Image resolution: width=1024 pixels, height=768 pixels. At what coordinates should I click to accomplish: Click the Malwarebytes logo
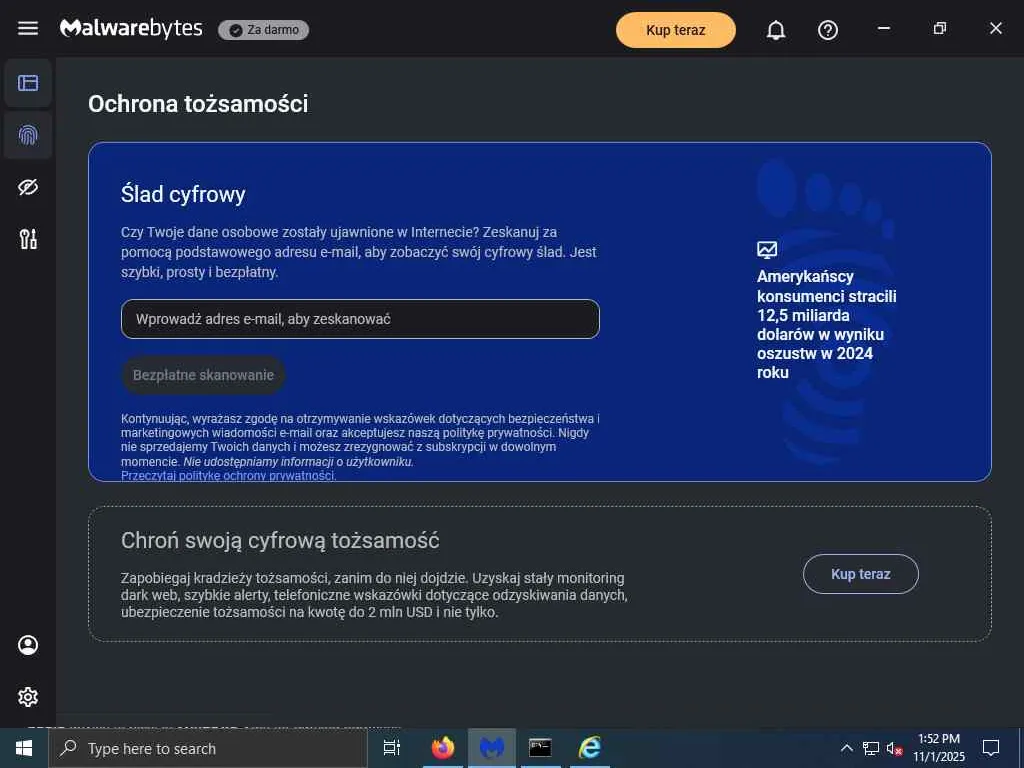coord(131,29)
